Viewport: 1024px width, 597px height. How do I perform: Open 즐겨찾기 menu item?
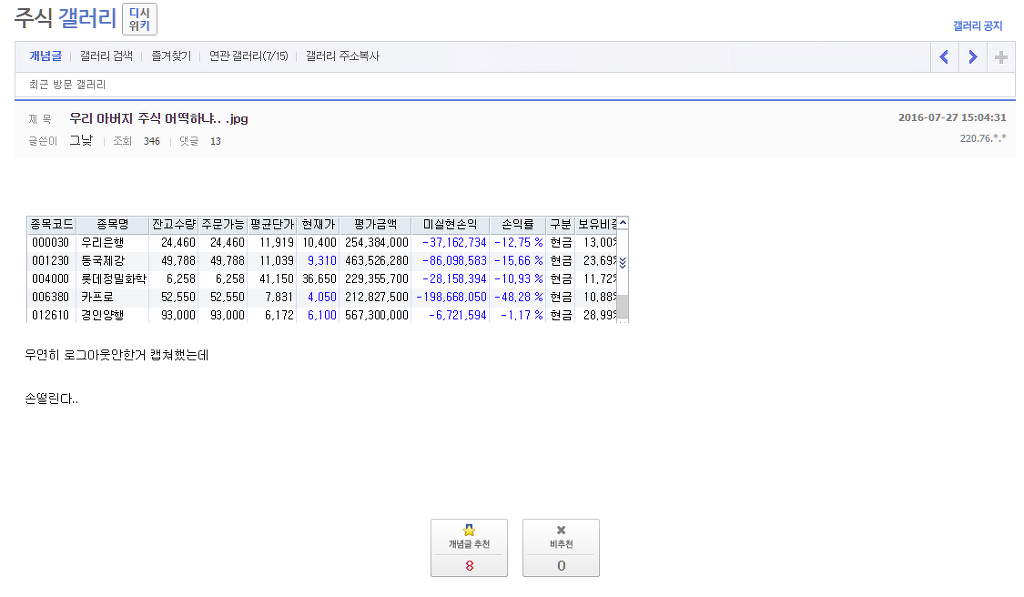click(x=171, y=56)
